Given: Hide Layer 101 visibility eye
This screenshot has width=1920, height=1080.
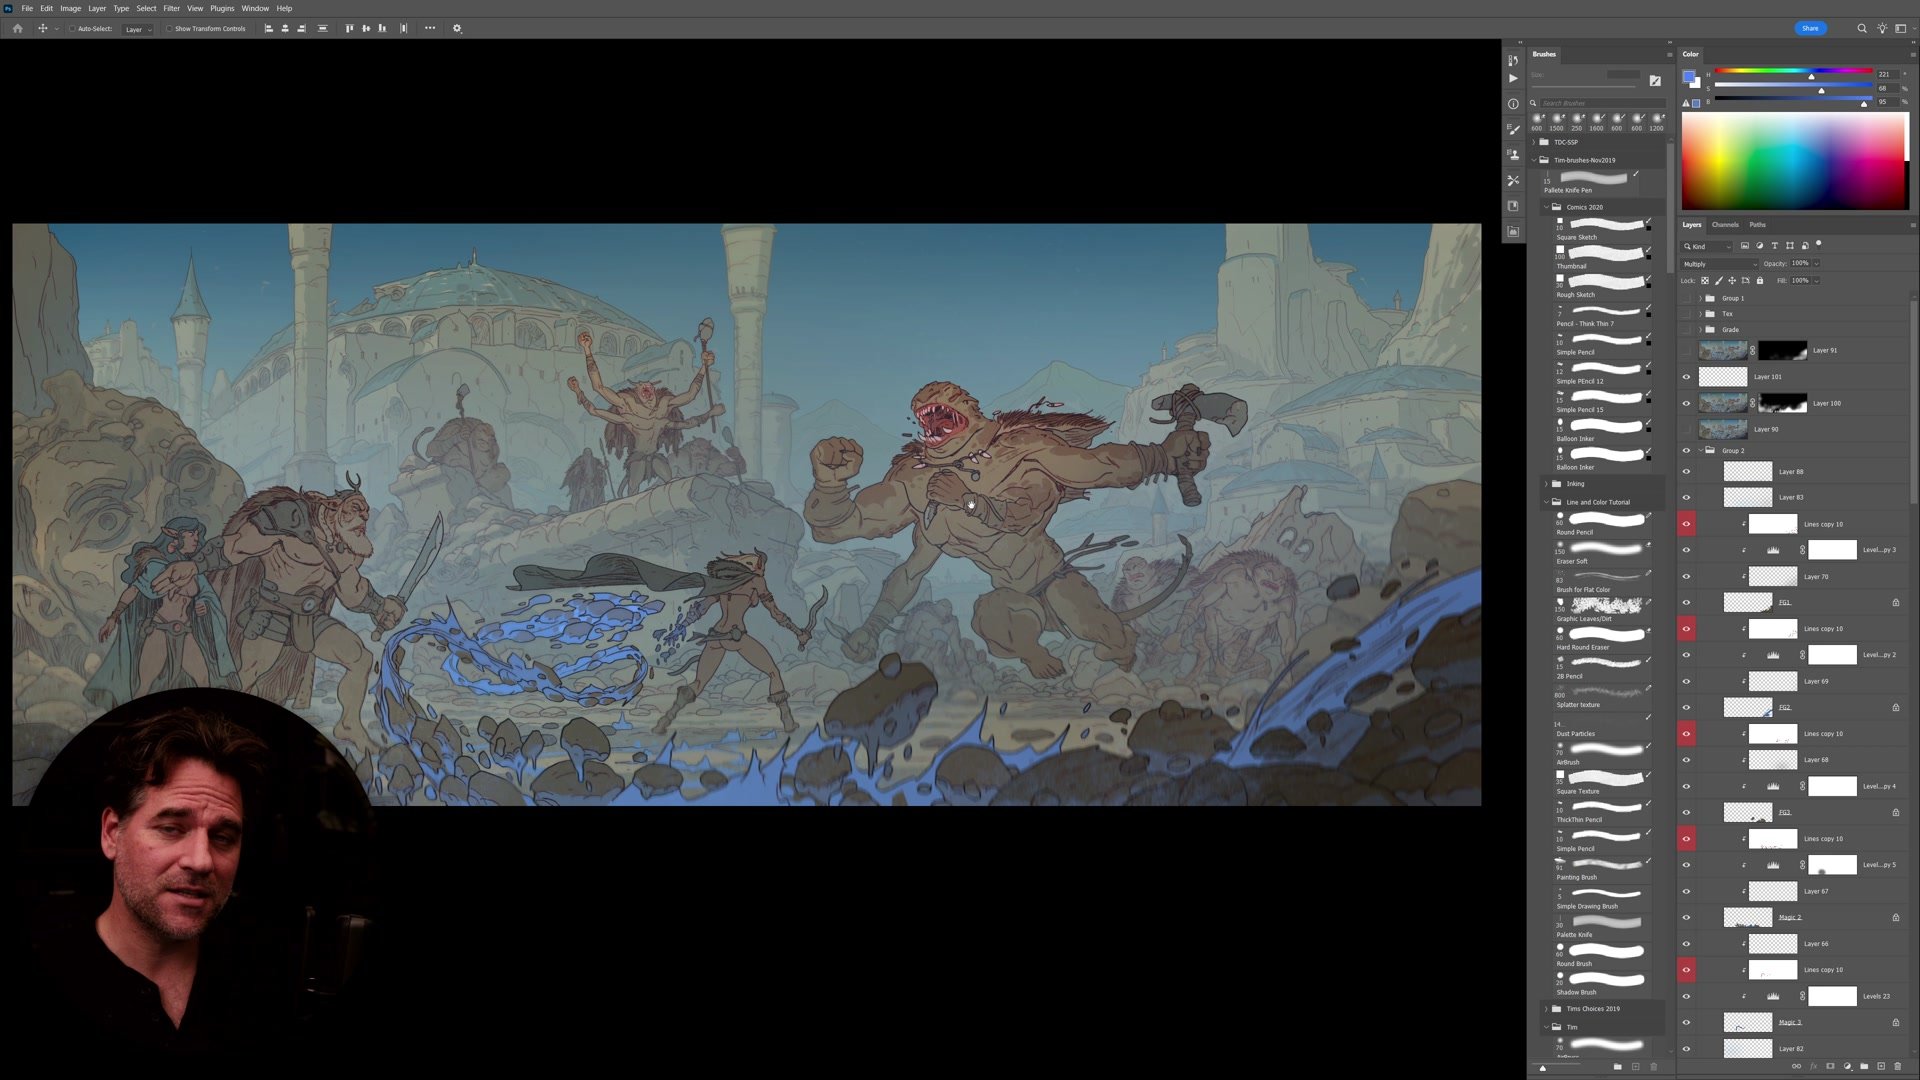Looking at the screenshot, I should click(1687, 377).
